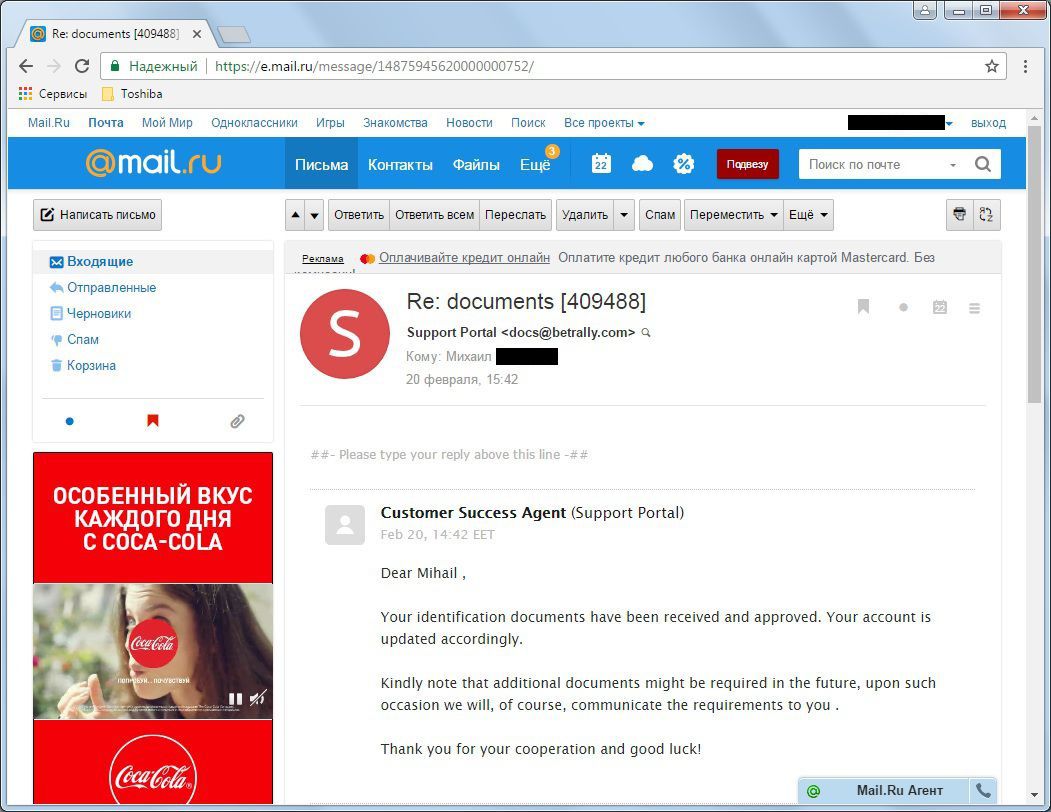Bookmark this page with the star icon
This screenshot has height=812, width=1051.
click(x=991, y=66)
